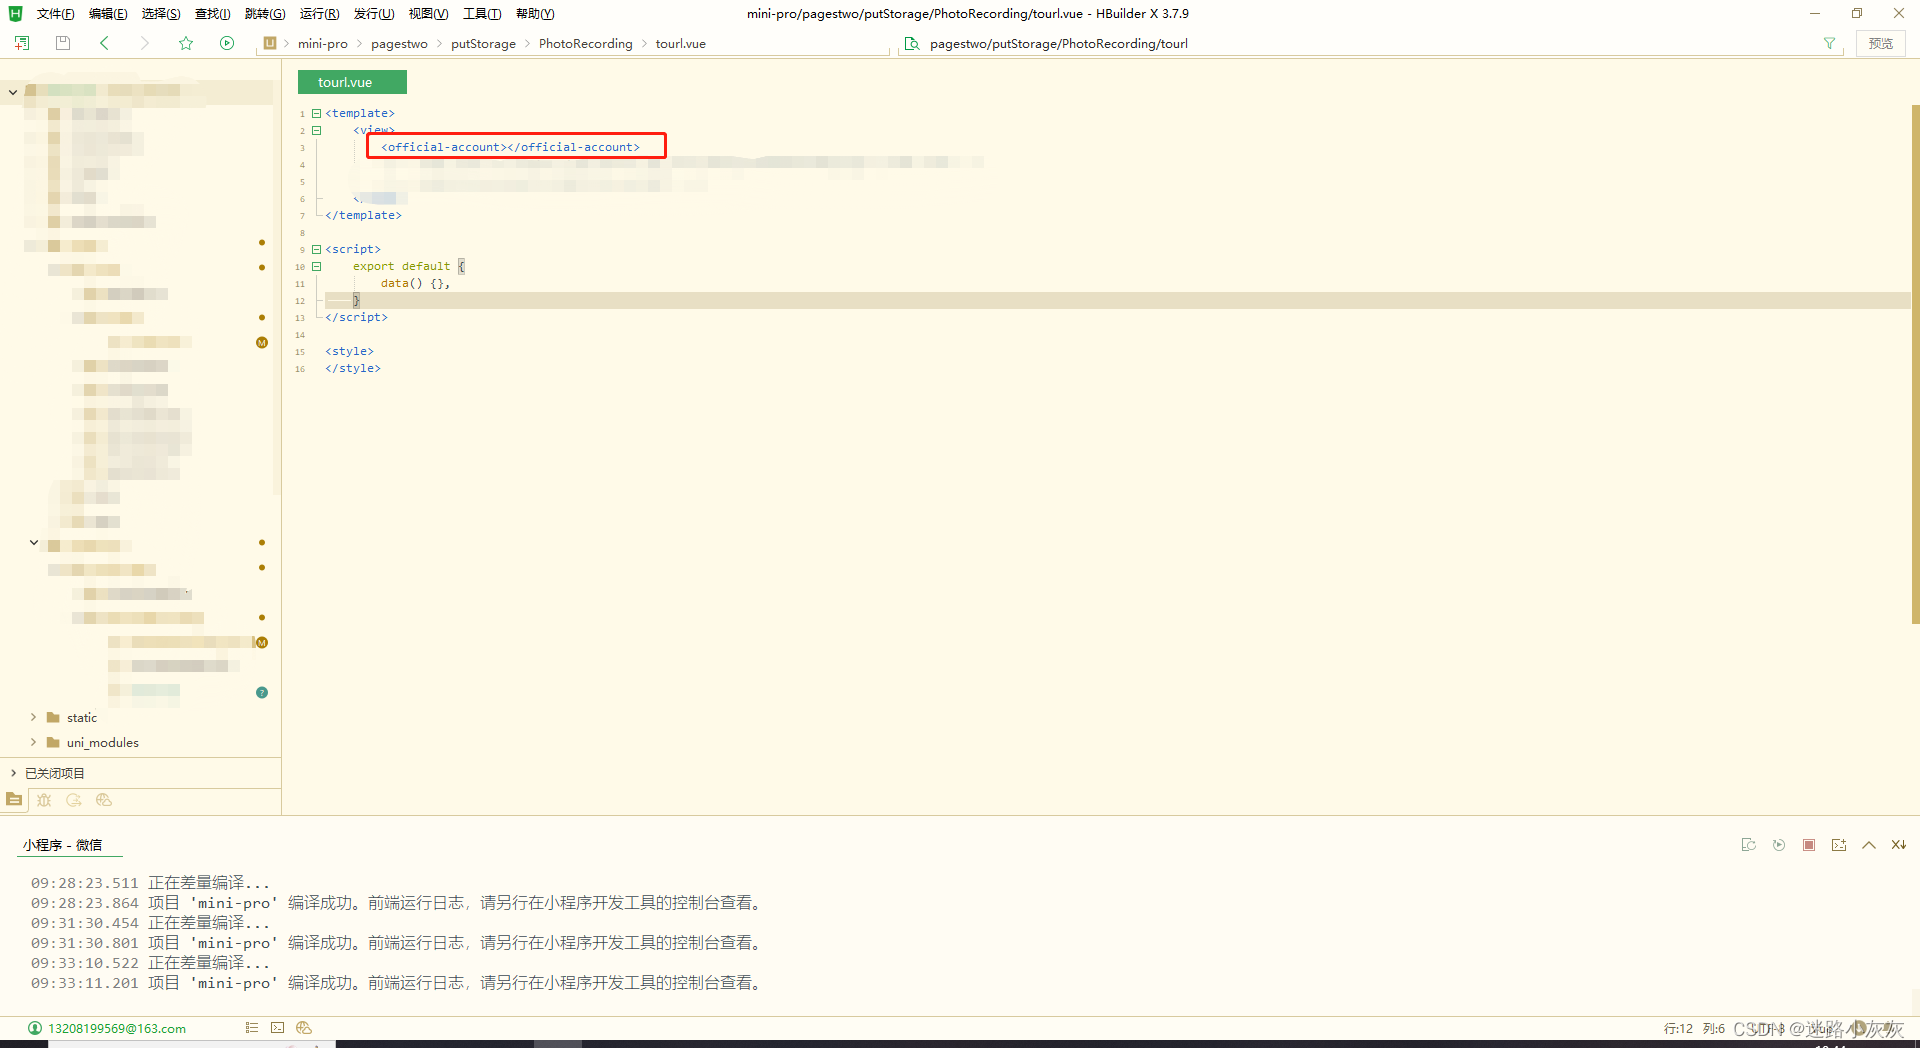The width and height of the screenshot is (1920, 1048).
Task: Click the cloud globe icon in the sidebar footer
Action: (x=104, y=800)
